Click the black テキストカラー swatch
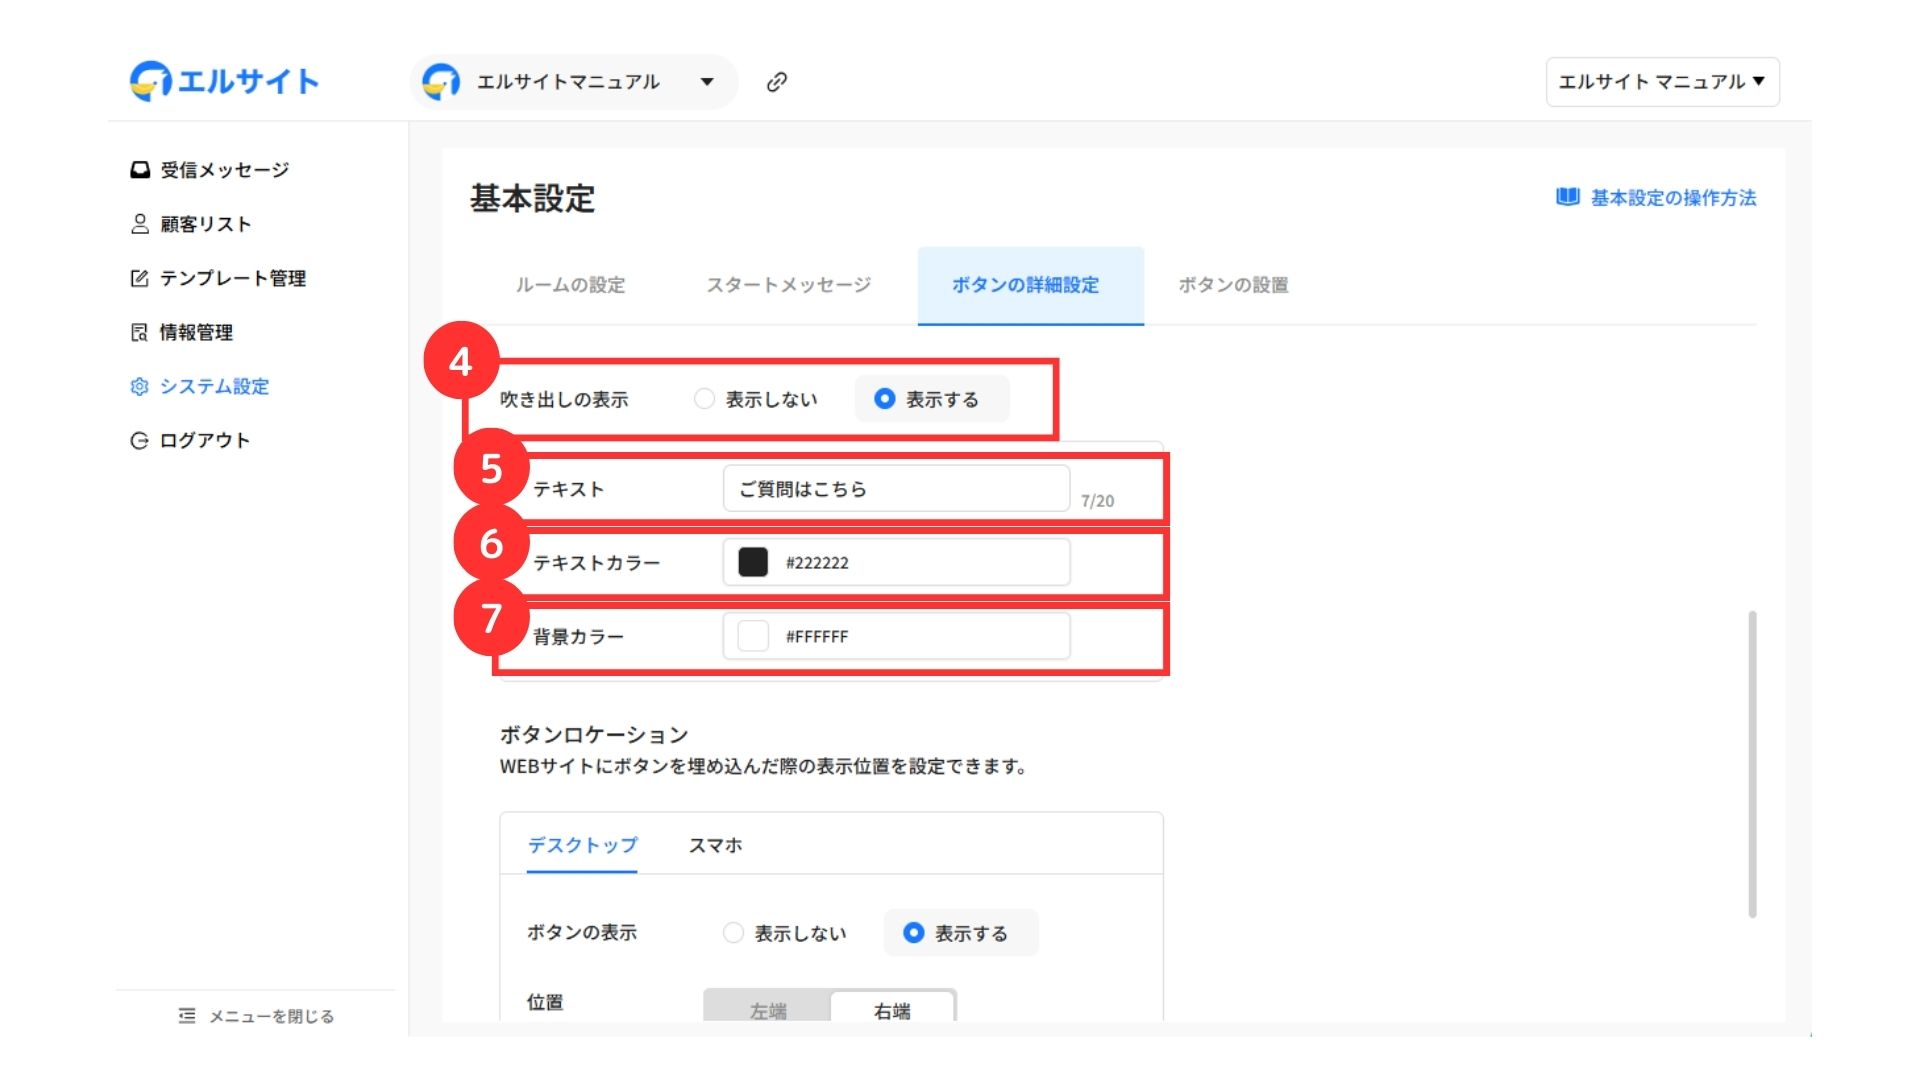1920x1080 pixels. tap(753, 562)
